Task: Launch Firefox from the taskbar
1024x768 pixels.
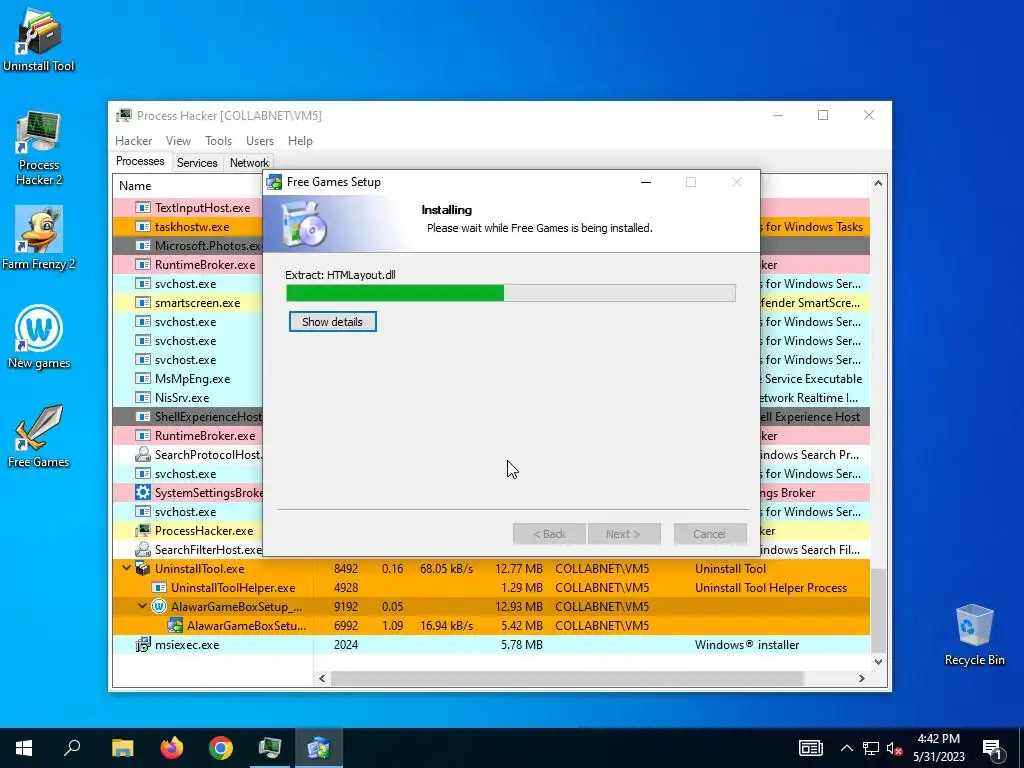Action: coord(172,748)
